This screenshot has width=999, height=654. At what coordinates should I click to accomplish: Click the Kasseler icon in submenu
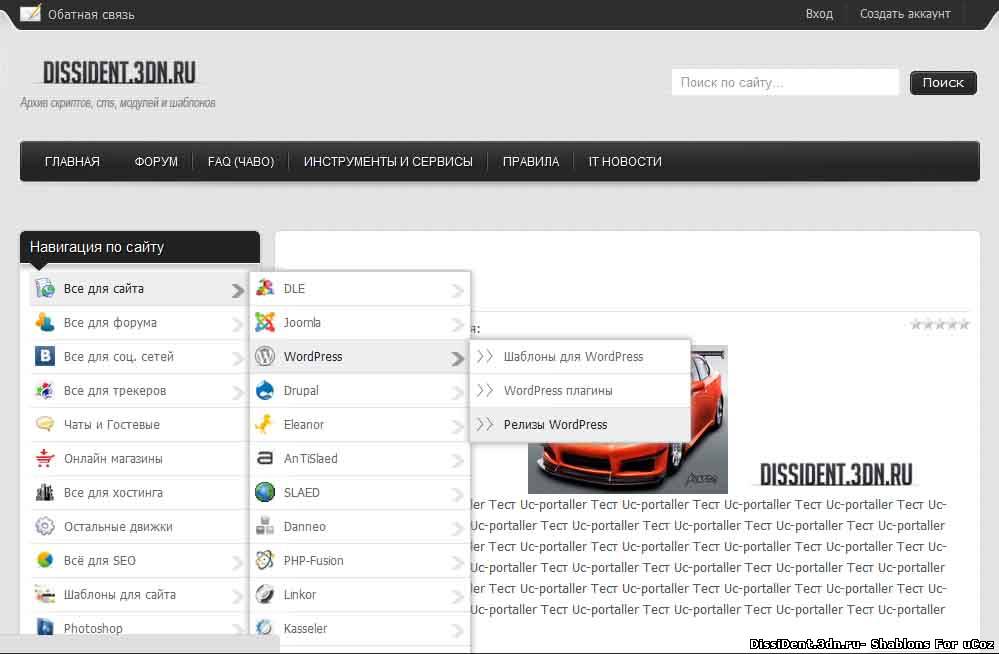click(264, 628)
